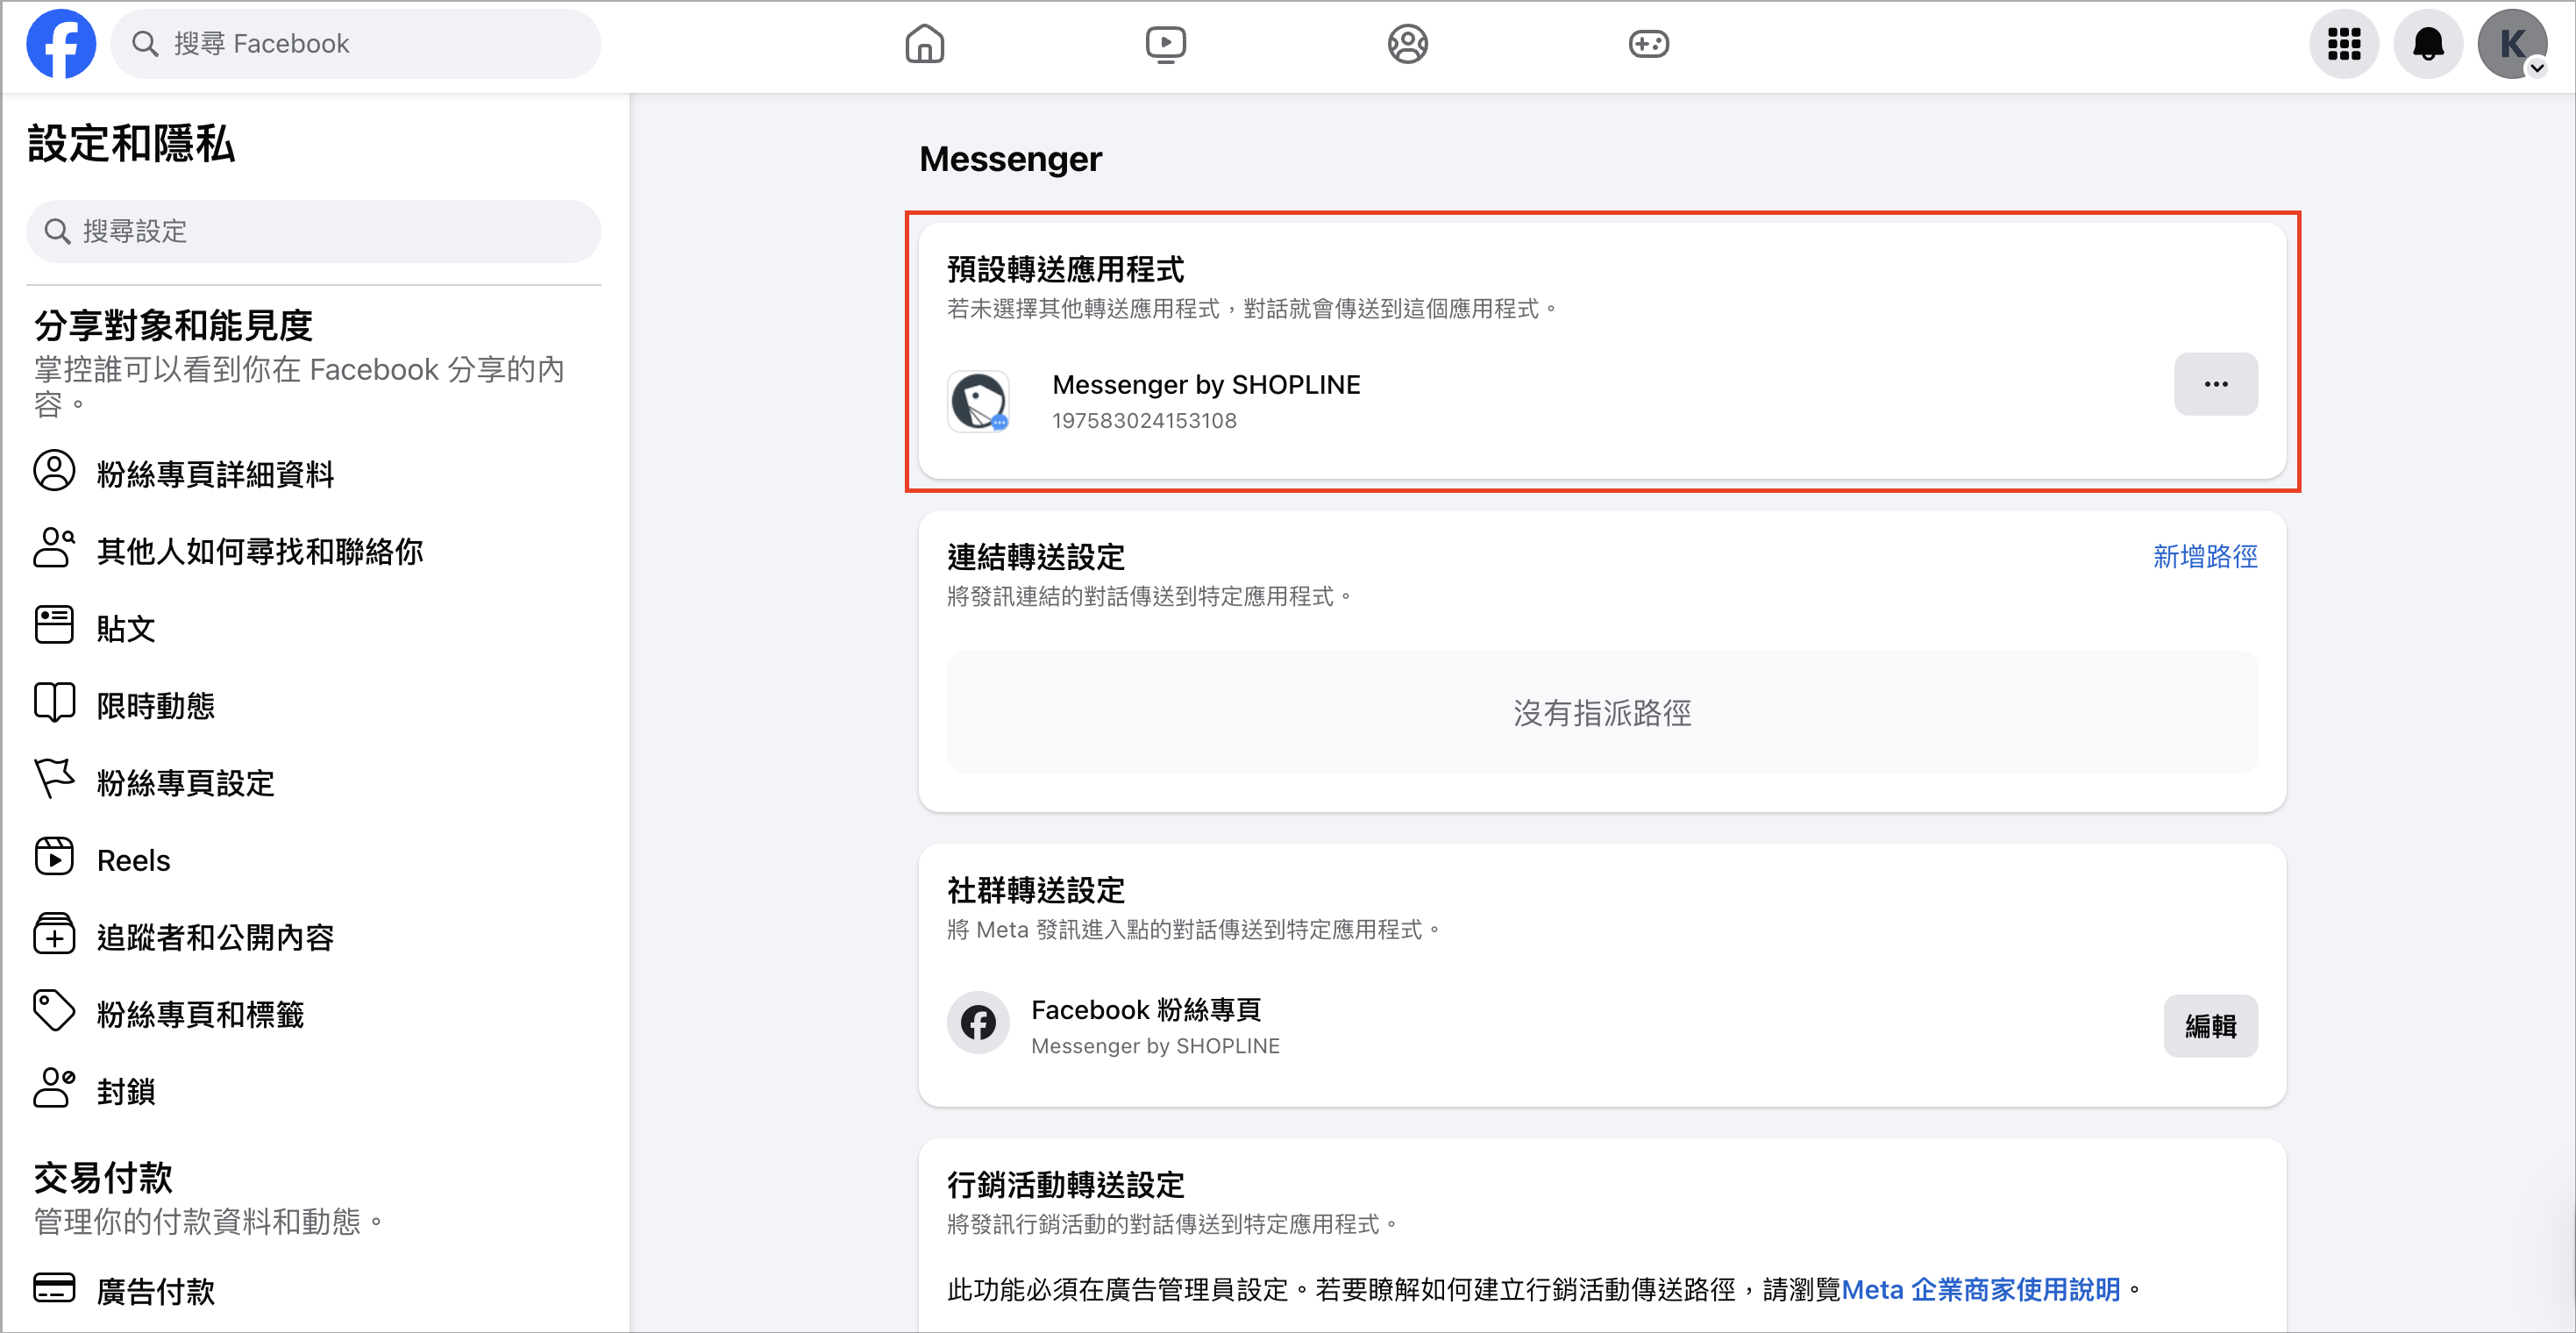Click the '交易付款' section heading
The width and height of the screenshot is (2576, 1333).
(103, 1178)
